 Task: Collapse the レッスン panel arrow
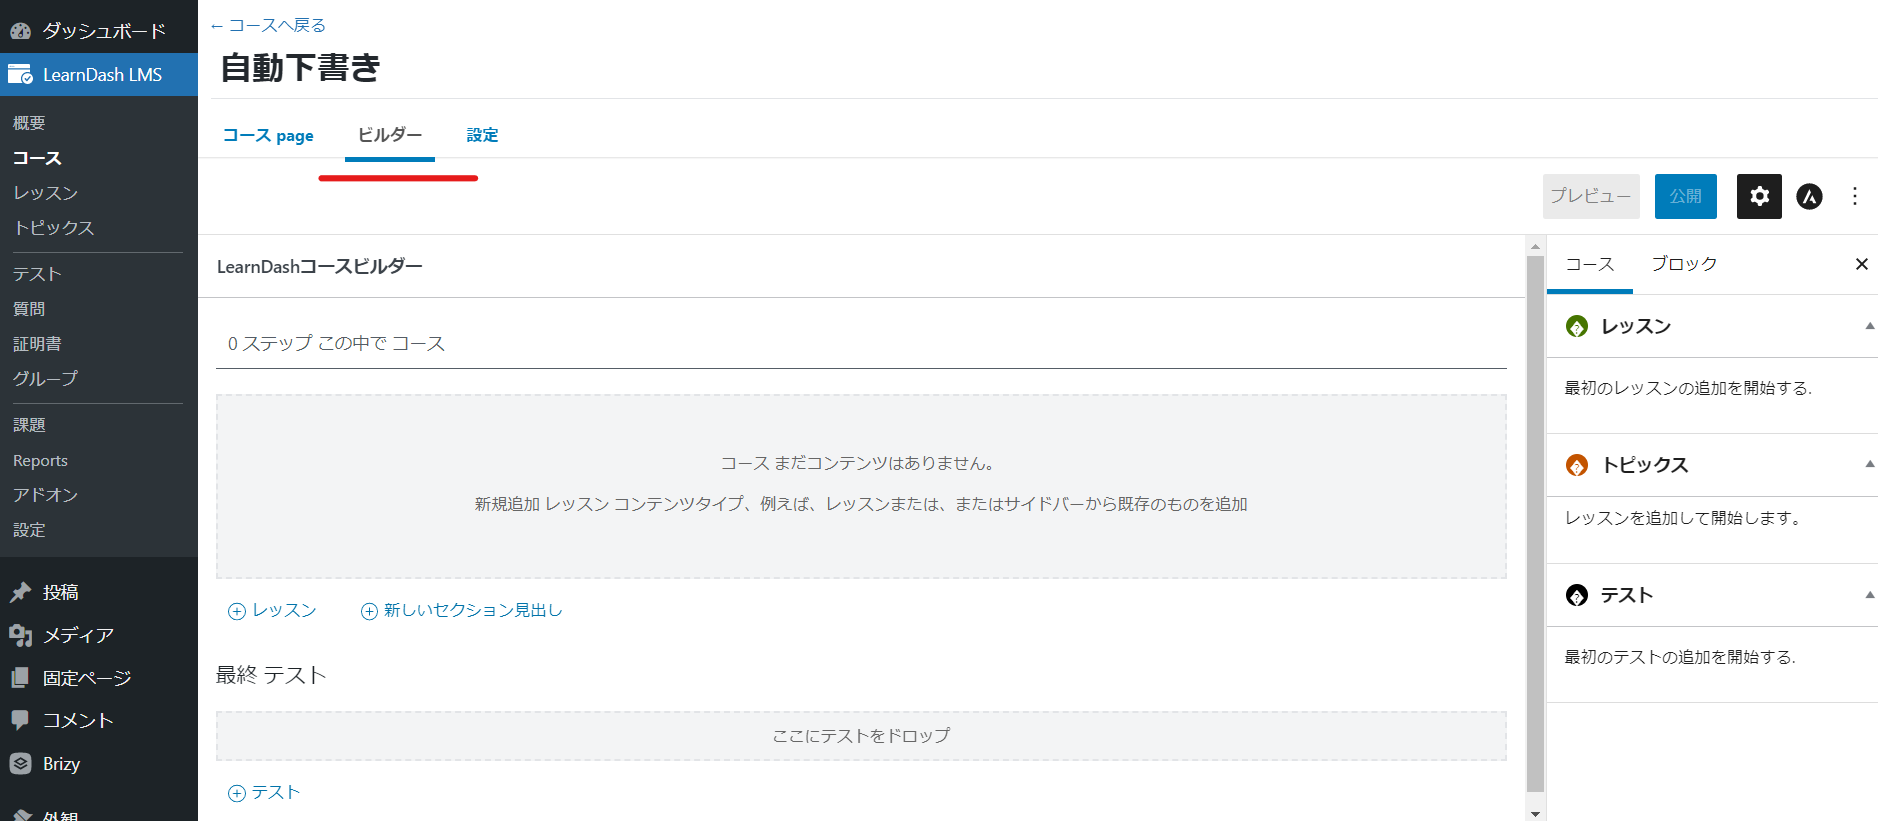point(1869,326)
